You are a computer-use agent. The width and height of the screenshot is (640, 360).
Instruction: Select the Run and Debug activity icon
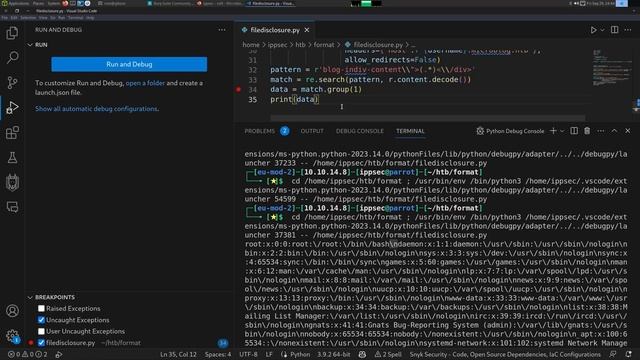[12, 108]
